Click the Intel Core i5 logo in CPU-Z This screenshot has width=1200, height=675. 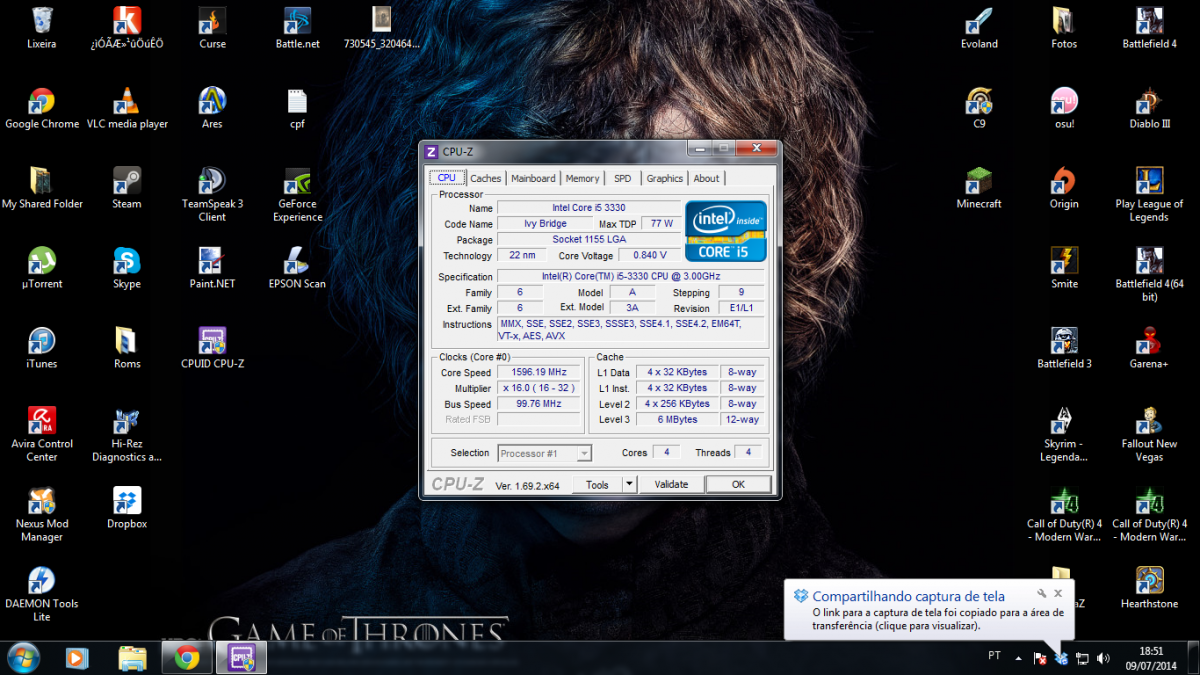[x=726, y=231]
